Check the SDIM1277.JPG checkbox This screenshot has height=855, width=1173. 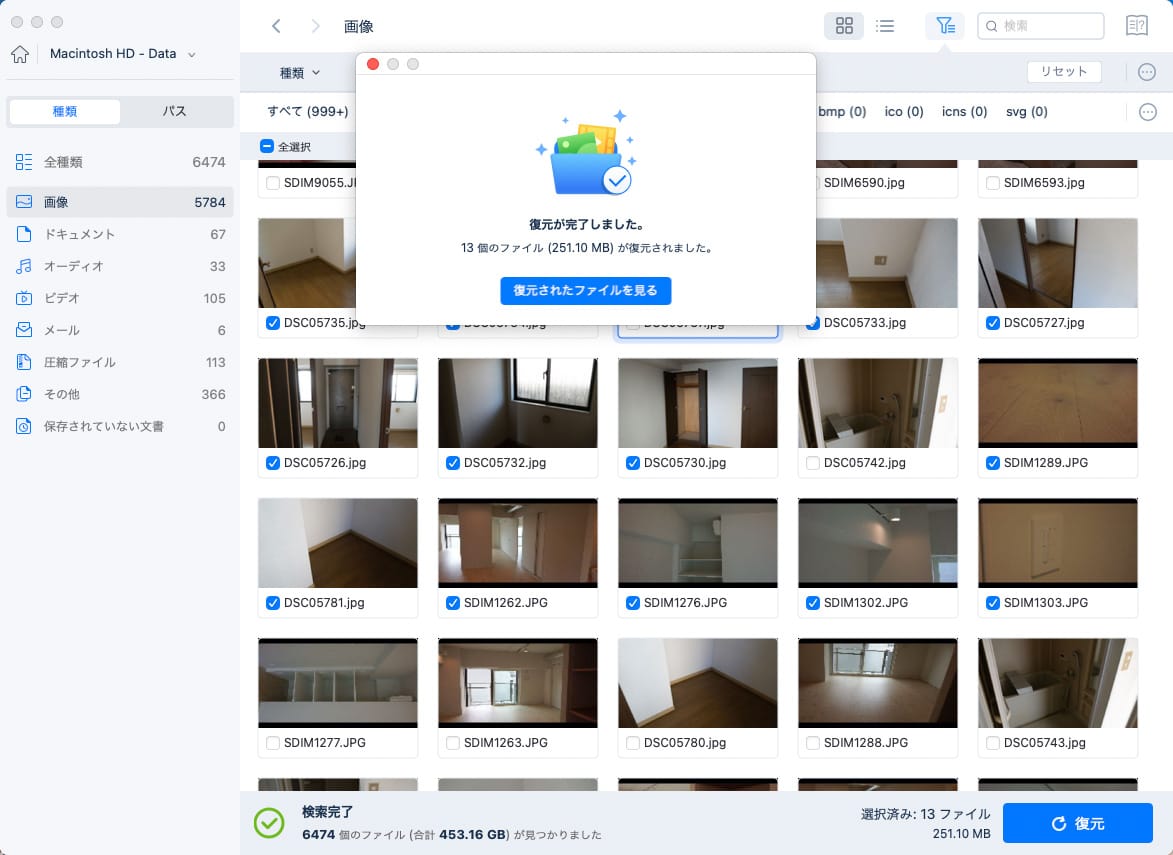[273, 743]
